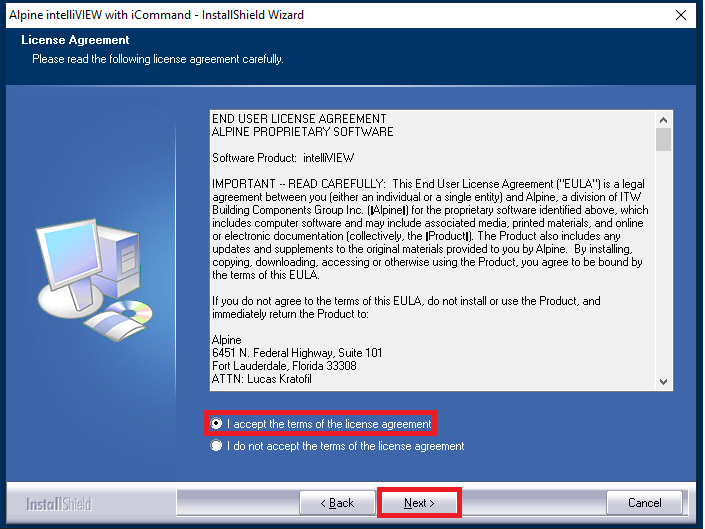Viewport: 705px width, 529px height.
Task: Click 'ATTN: Lucas Kratofil' line
Action: [262, 379]
